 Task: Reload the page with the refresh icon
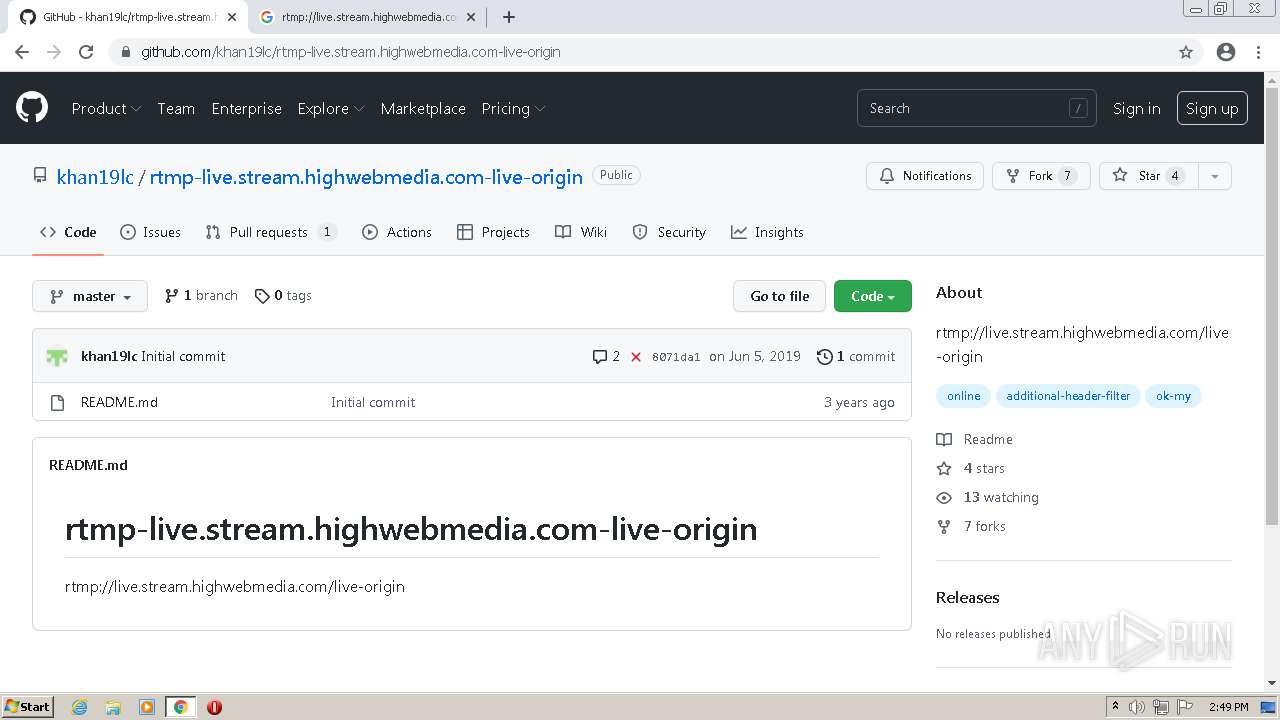[86, 52]
